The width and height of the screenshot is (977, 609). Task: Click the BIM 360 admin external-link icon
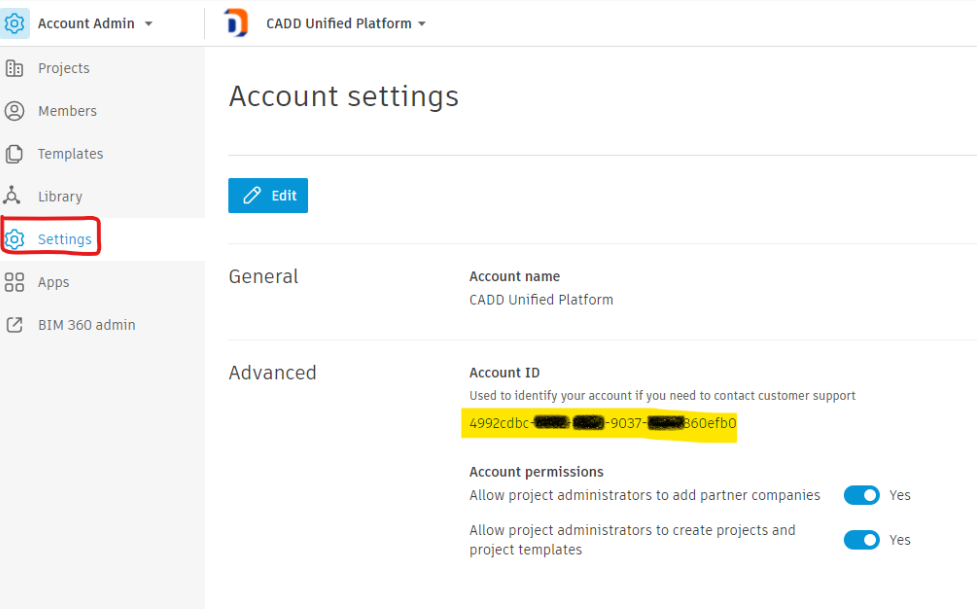pos(14,325)
